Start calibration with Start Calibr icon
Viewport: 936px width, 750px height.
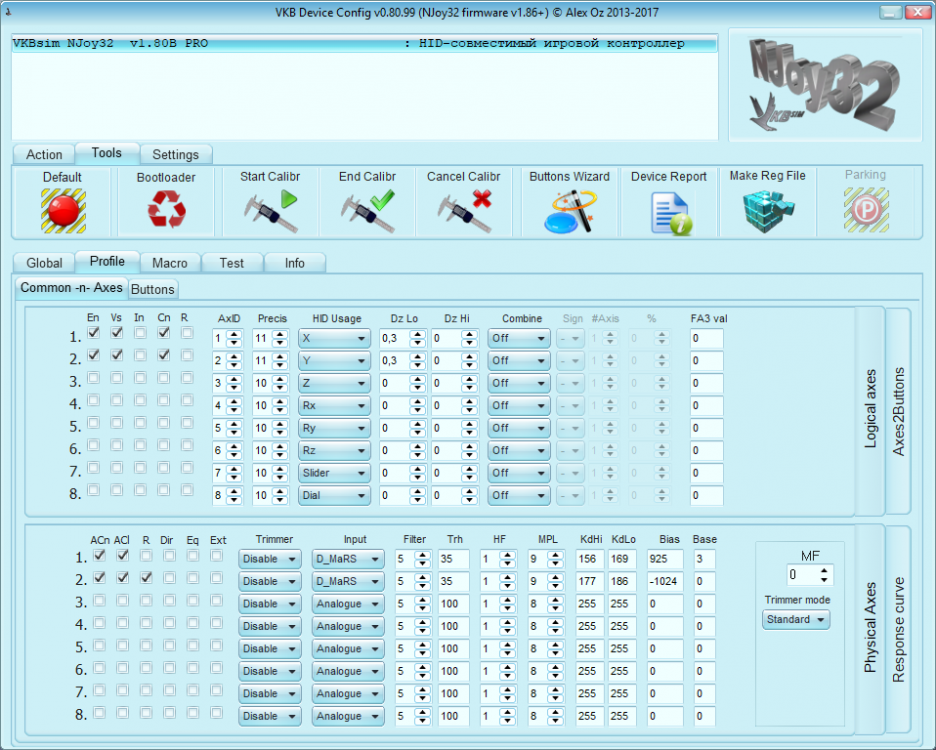(268, 211)
